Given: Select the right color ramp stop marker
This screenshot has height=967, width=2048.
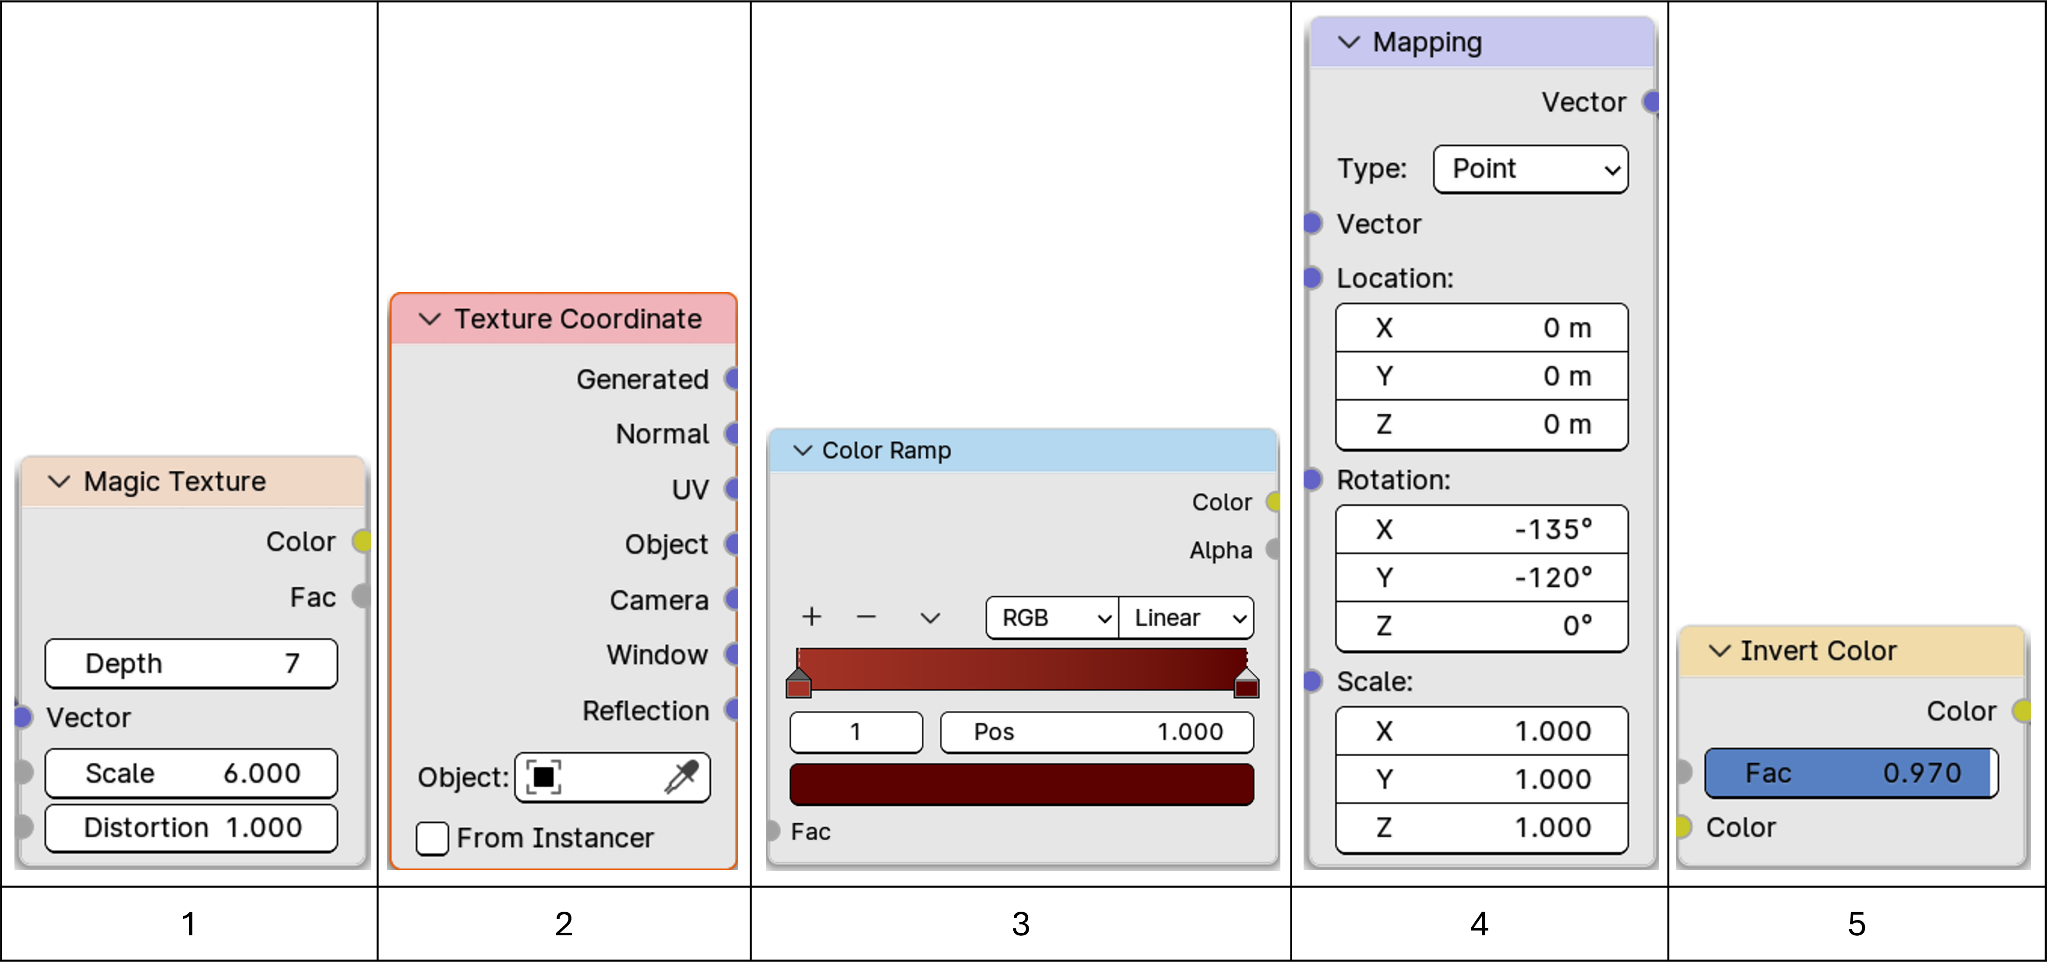Looking at the screenshot, I should coord(1246,685).
